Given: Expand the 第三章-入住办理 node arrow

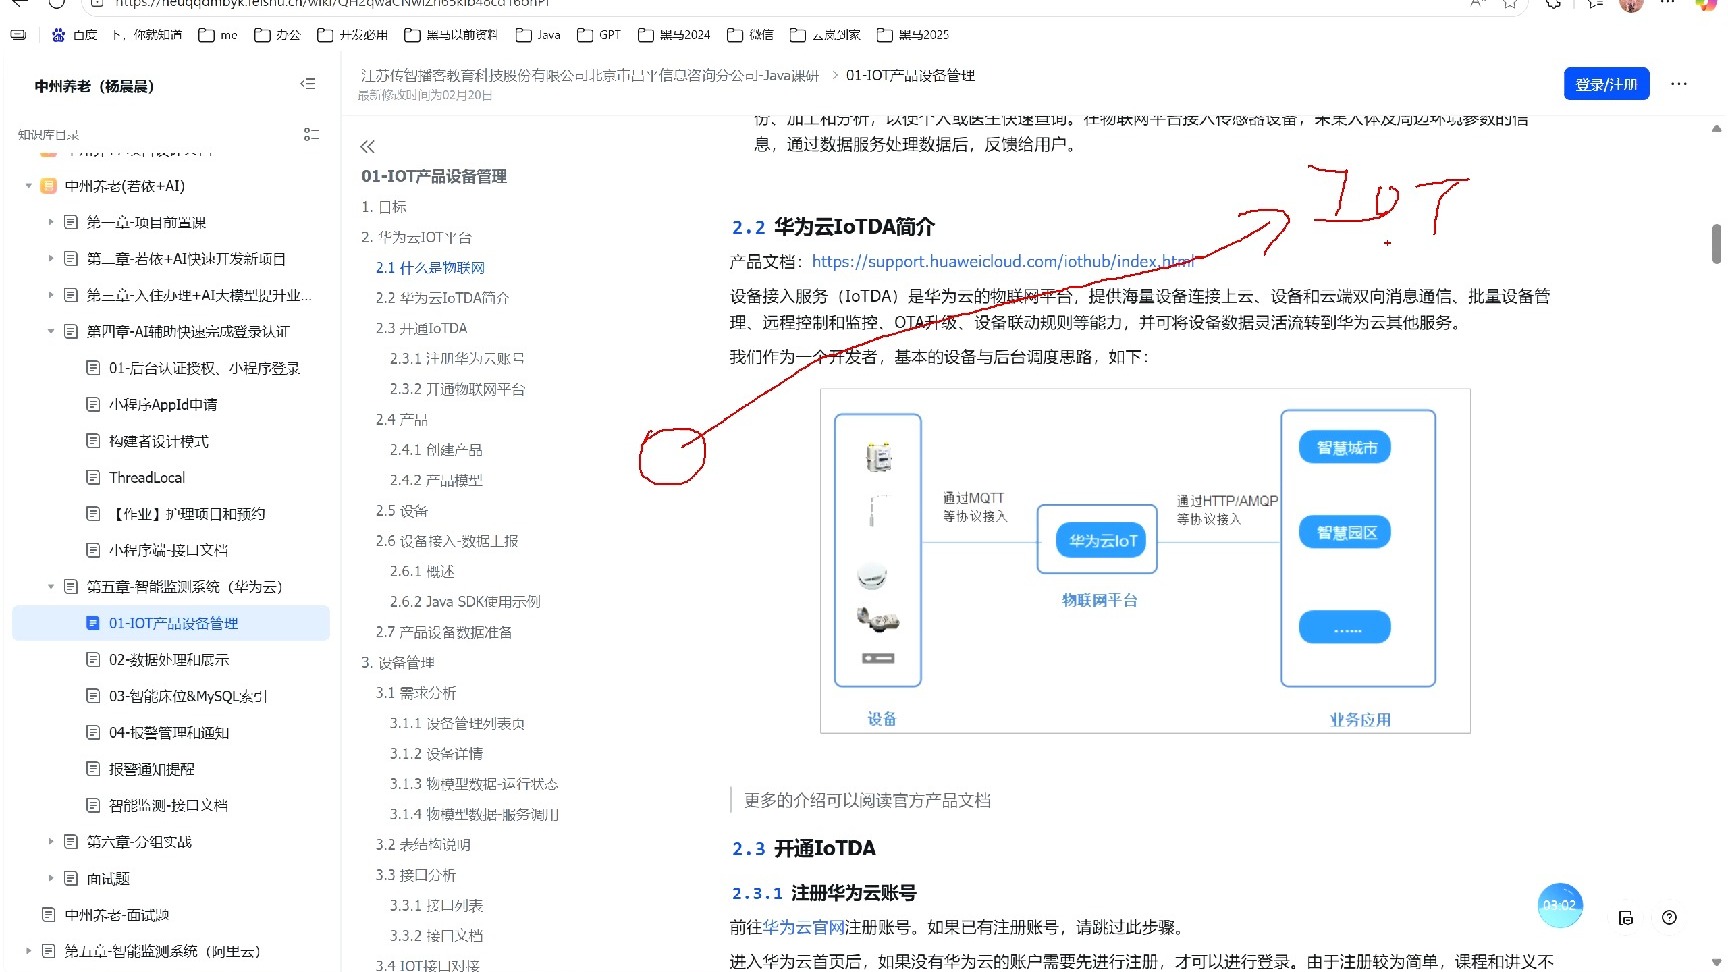Looking at the screenshot, I should coord(50,295).
